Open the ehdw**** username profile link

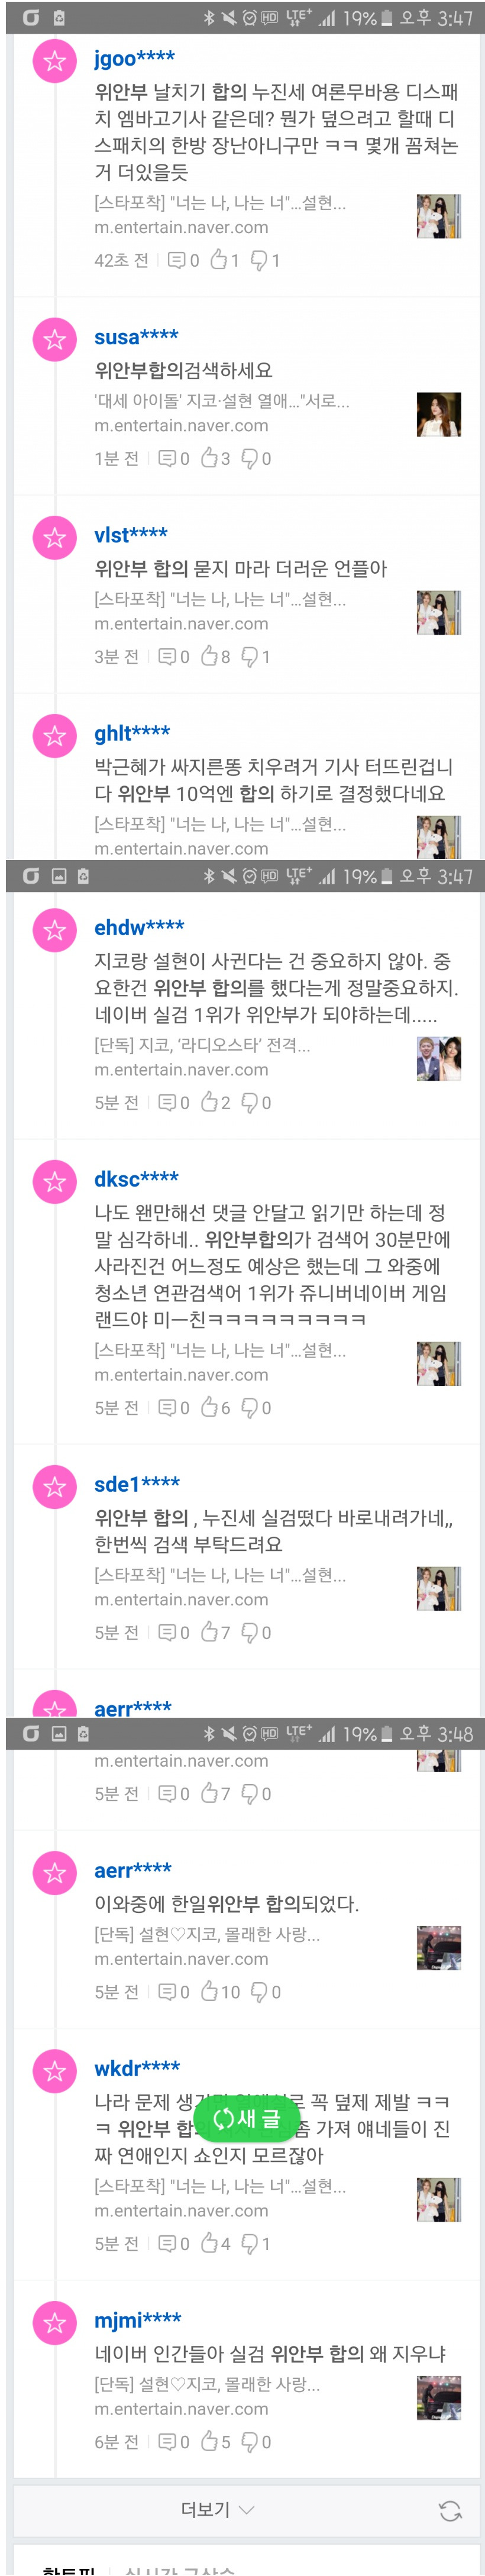[x=139, y=928]
